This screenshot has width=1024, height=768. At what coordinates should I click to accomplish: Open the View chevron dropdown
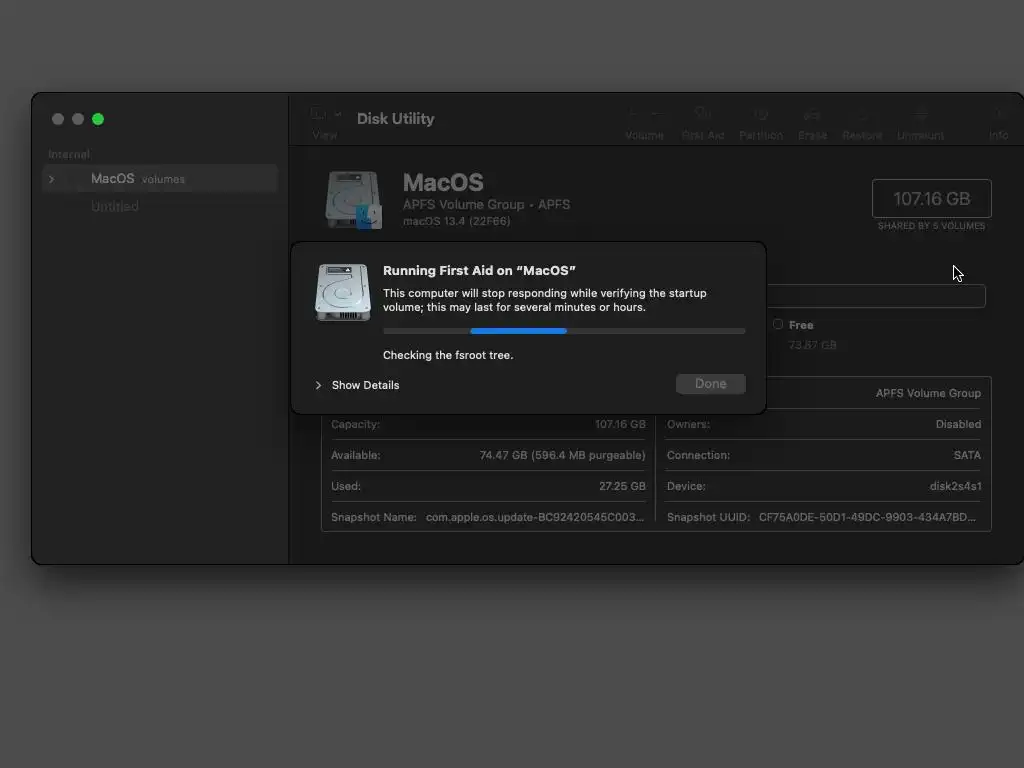pyautogui.click(x=338, y=114)
